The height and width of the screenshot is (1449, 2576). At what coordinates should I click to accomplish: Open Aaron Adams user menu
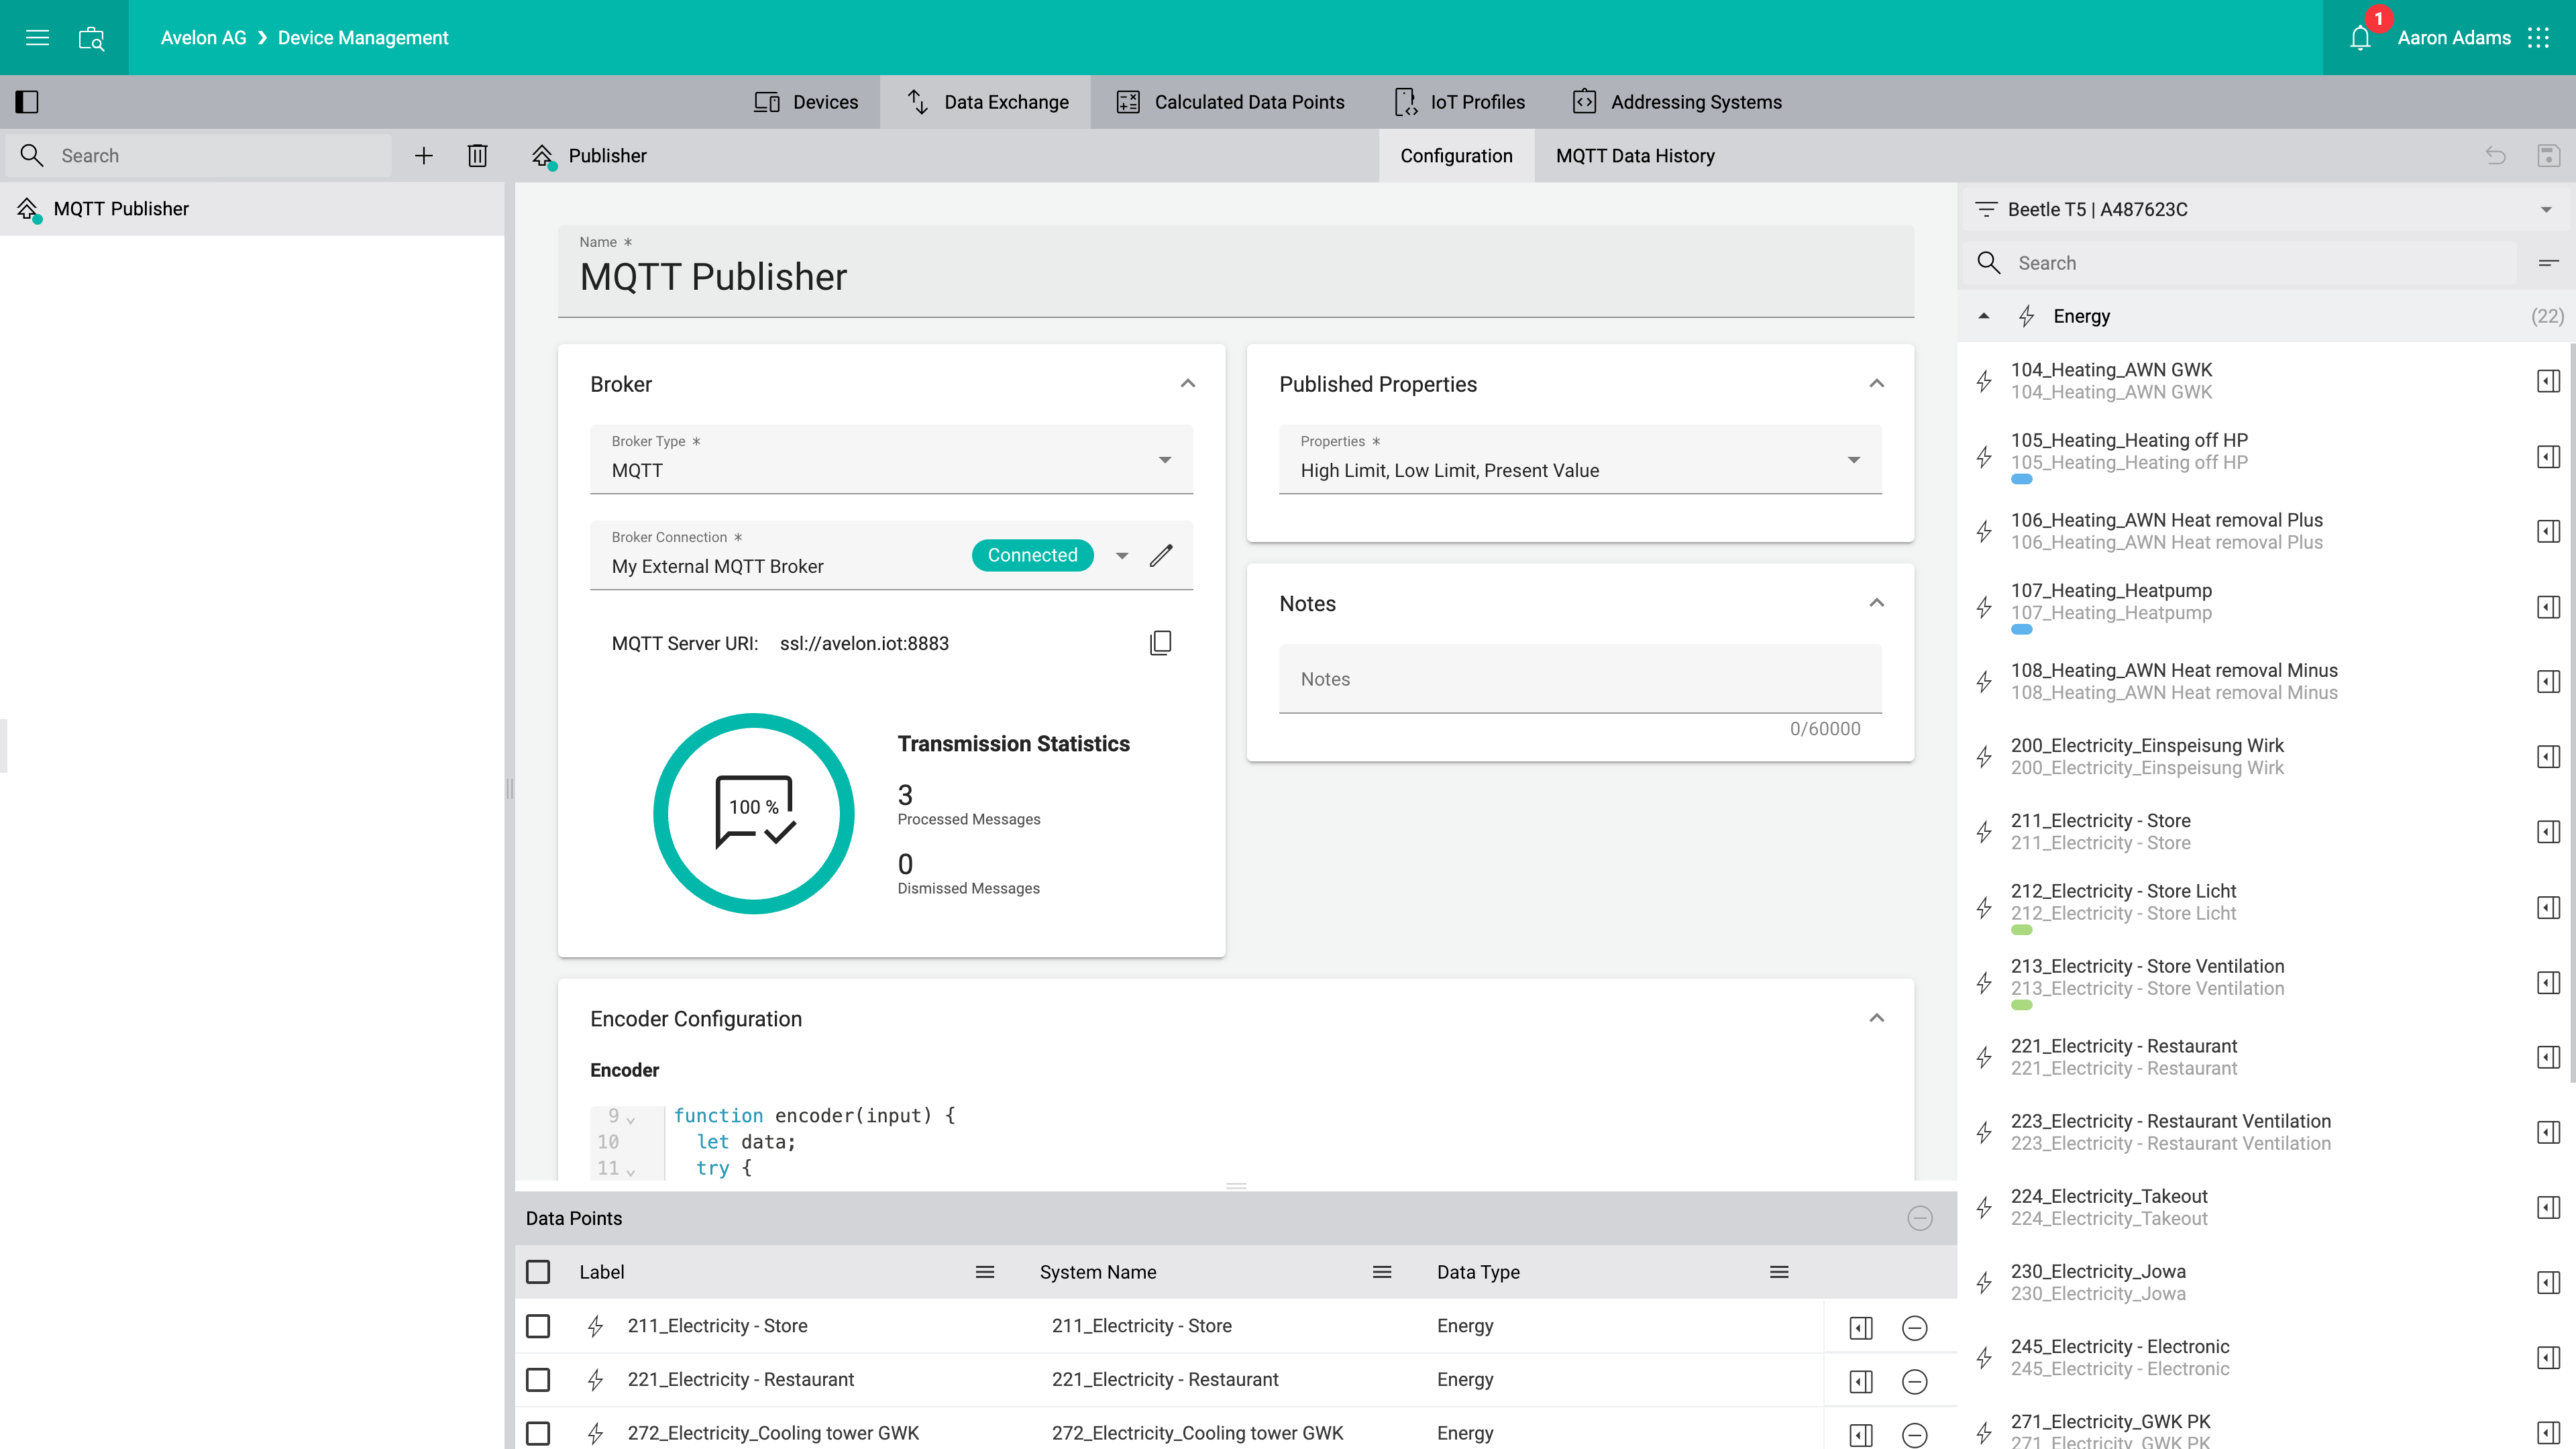click(2454, 38)
